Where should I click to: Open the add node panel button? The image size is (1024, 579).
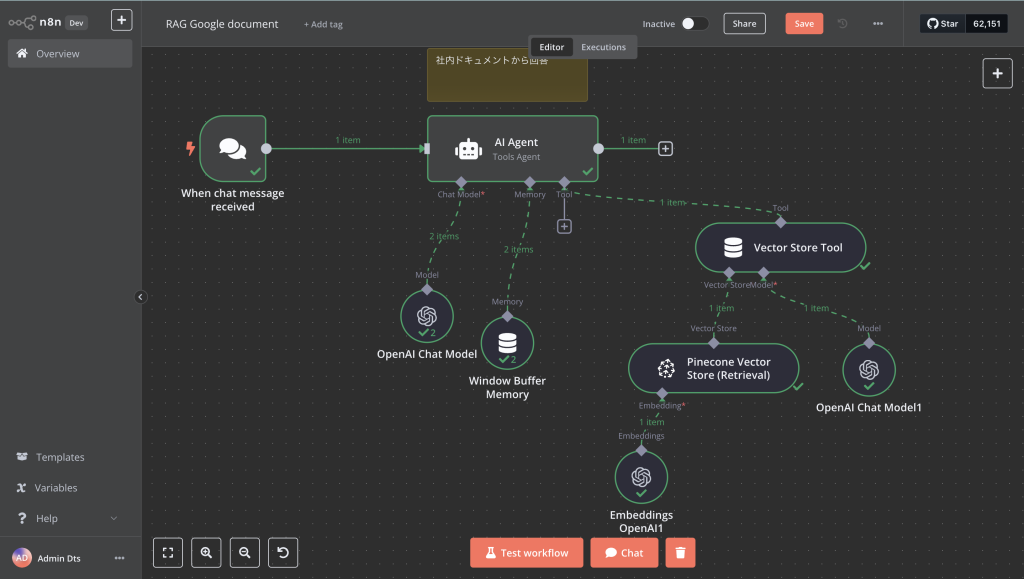point(997,74)
